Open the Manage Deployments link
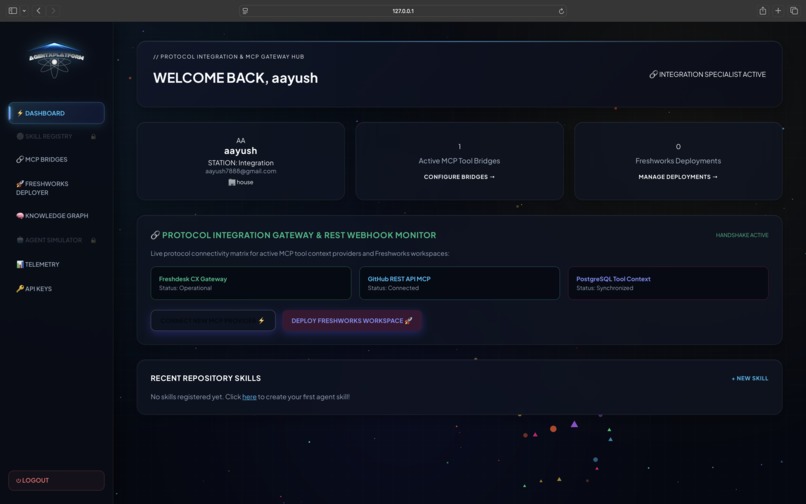806x504 pixels. pyautogui.click(x=678, y=177)
